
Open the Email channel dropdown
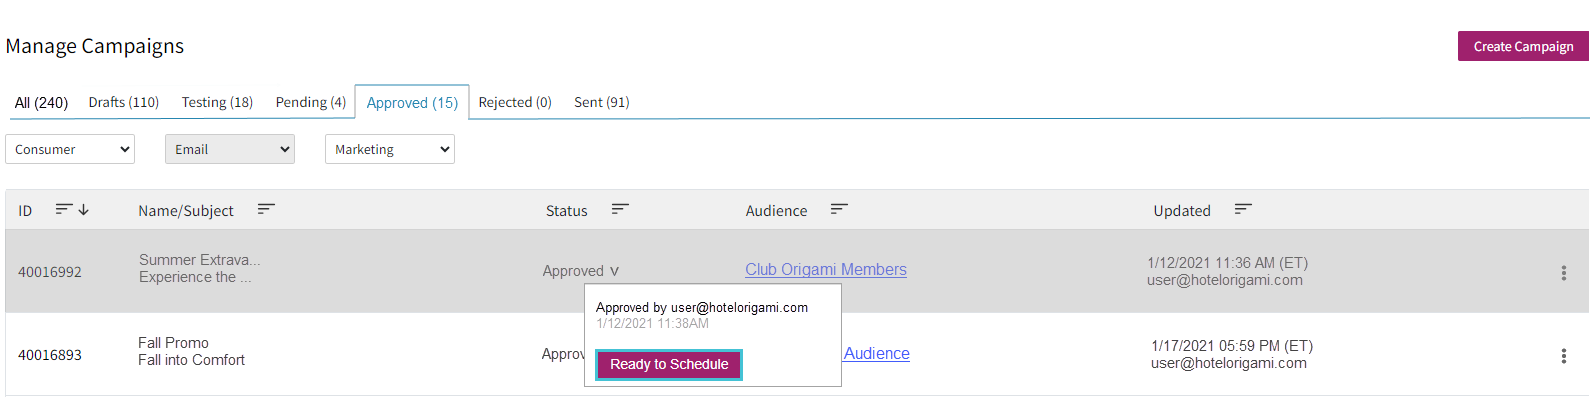[230, 149]
